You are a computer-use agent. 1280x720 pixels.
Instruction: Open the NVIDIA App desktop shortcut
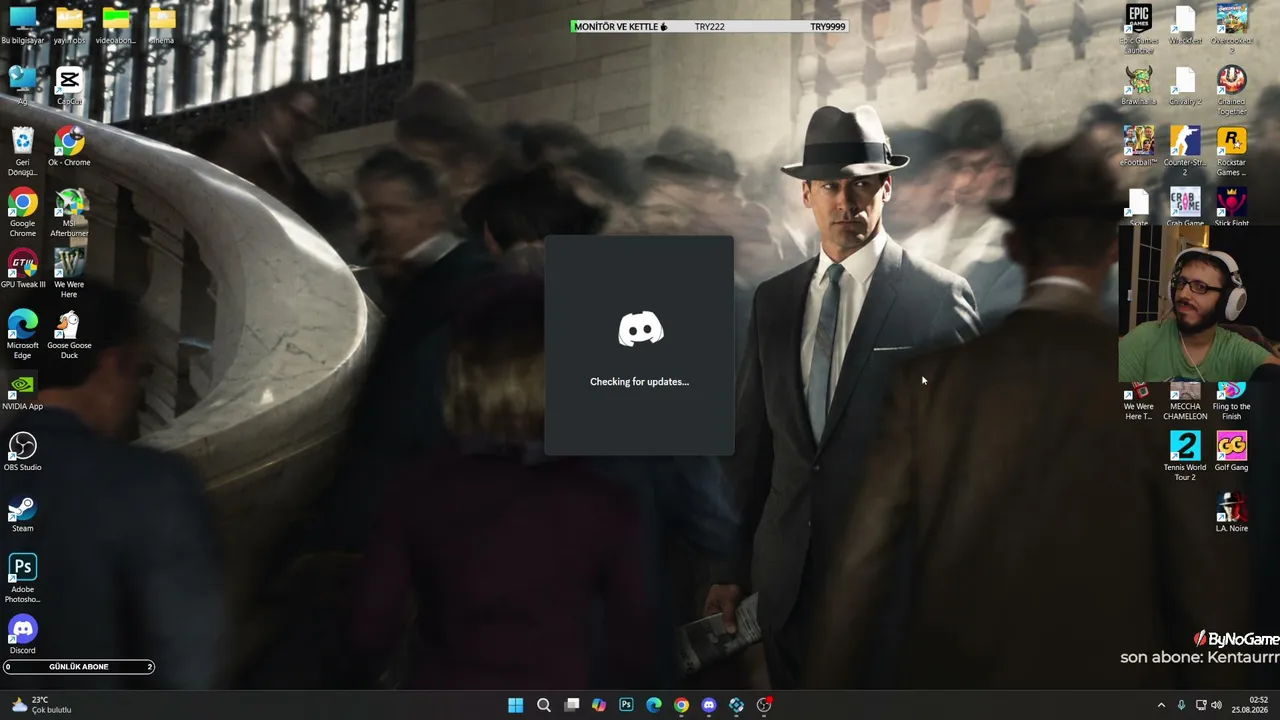coord(22,390)
